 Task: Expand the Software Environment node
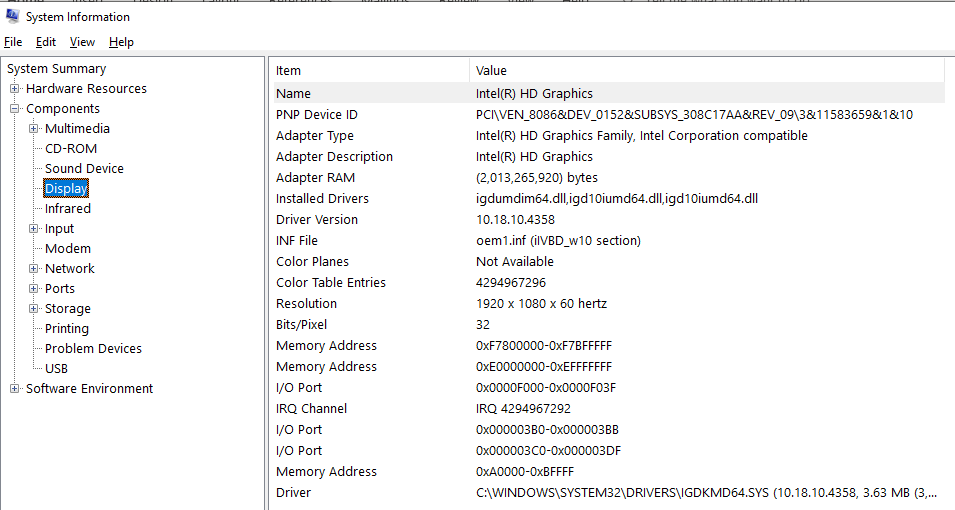click(x=15, y=389)
